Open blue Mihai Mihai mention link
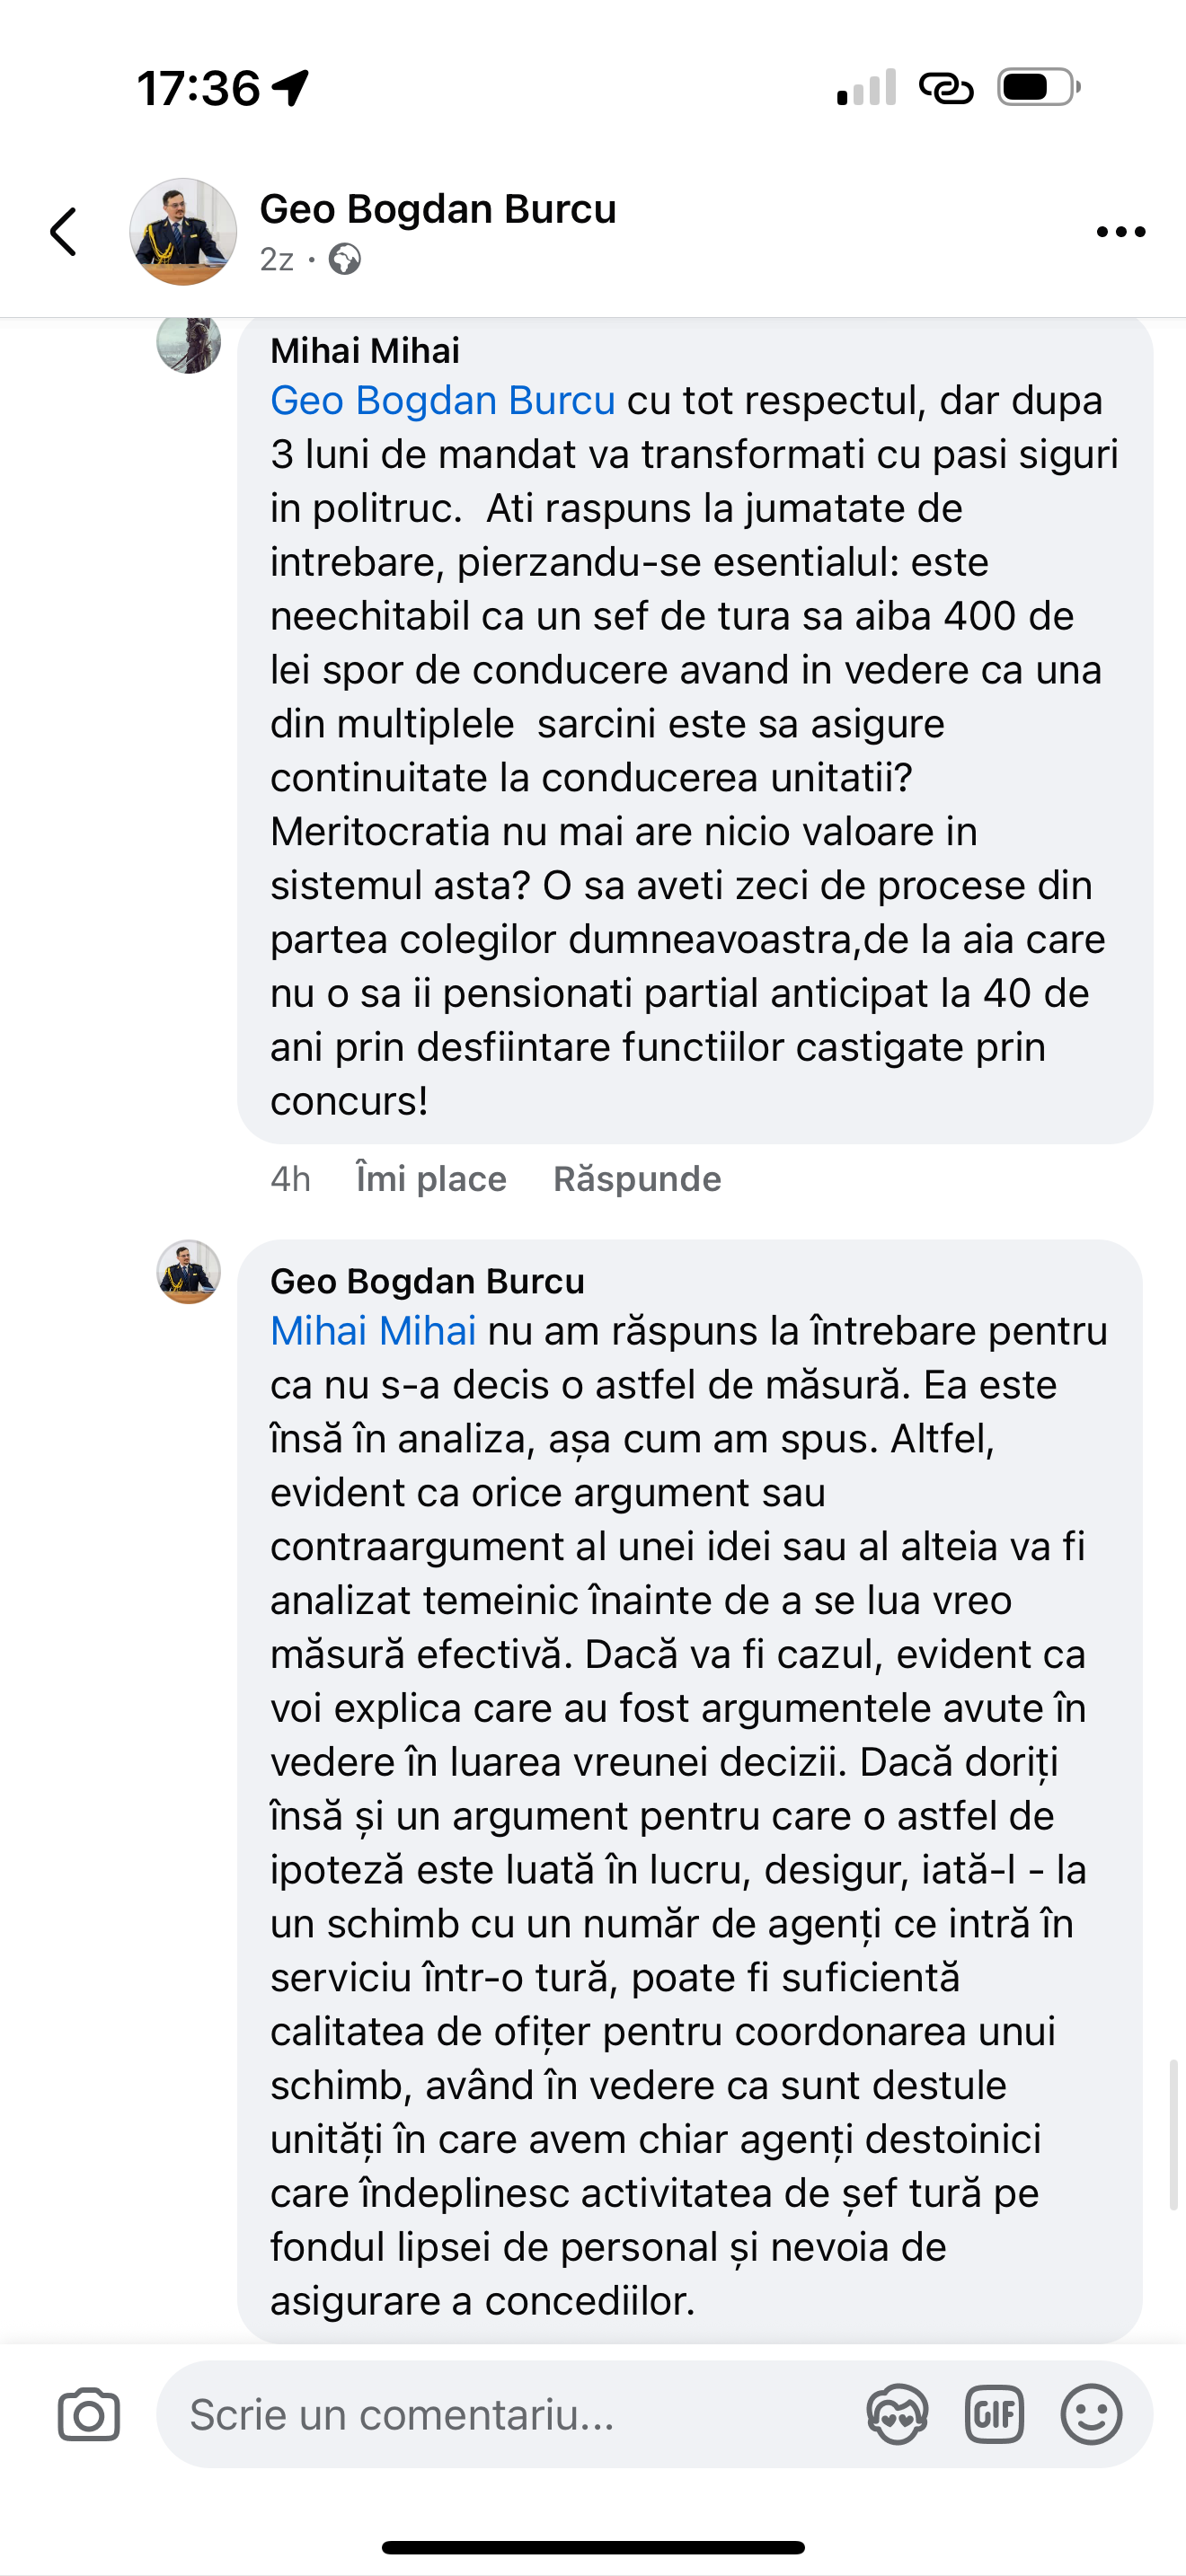Image resolution: width=1186 pixels, height=2576 pixels. 373,1332
